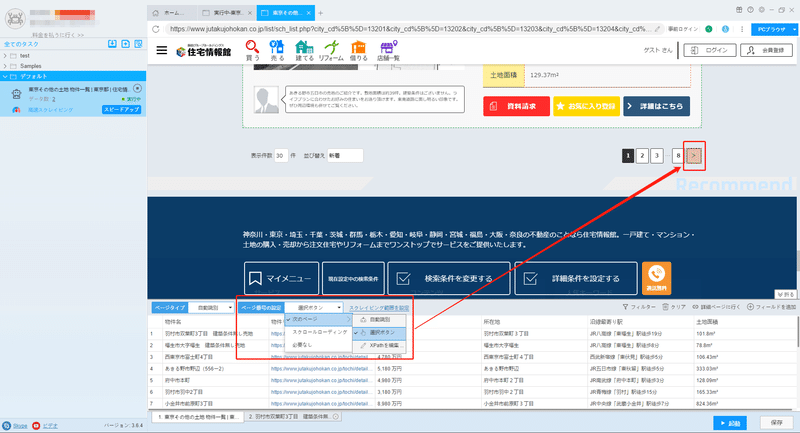Click the 資料請求 red button
Image resolution: width=800 pixels, height=433 pixels.
516,106
